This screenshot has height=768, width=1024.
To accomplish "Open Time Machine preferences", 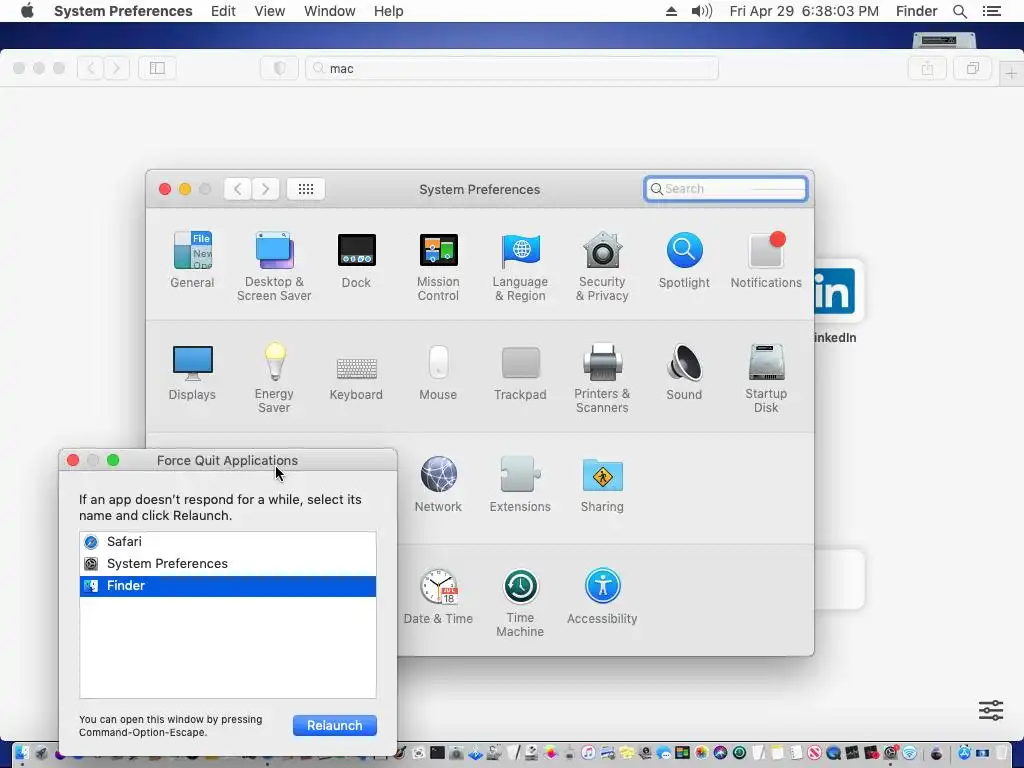I will coord(520,603).
